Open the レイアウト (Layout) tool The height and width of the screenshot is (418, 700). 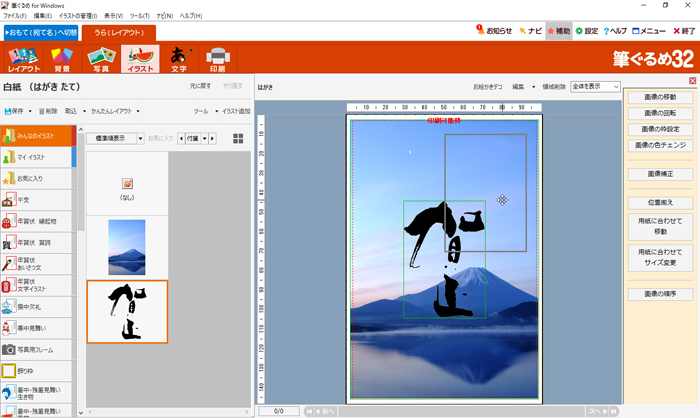[x=23, y=59]
